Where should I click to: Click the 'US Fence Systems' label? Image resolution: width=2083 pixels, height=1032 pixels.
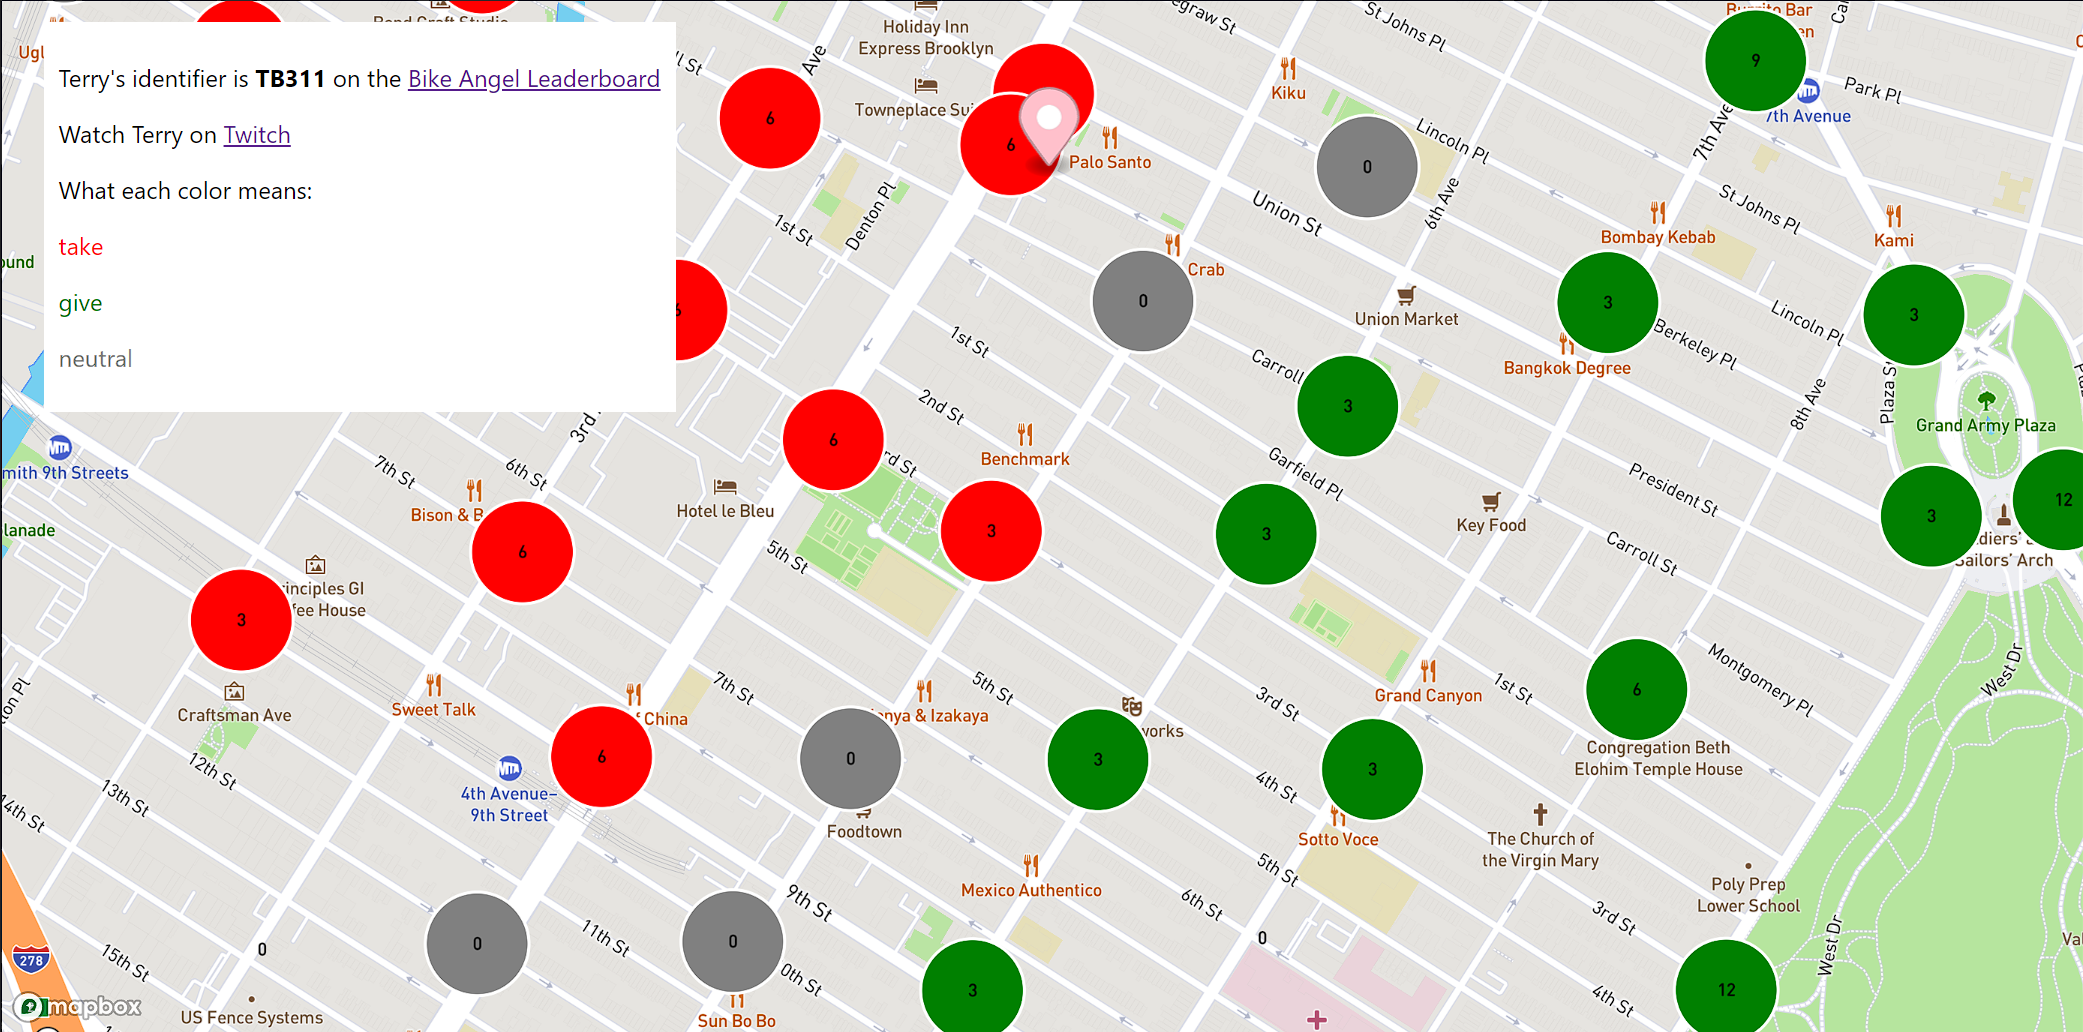(x=252, y=1017)
